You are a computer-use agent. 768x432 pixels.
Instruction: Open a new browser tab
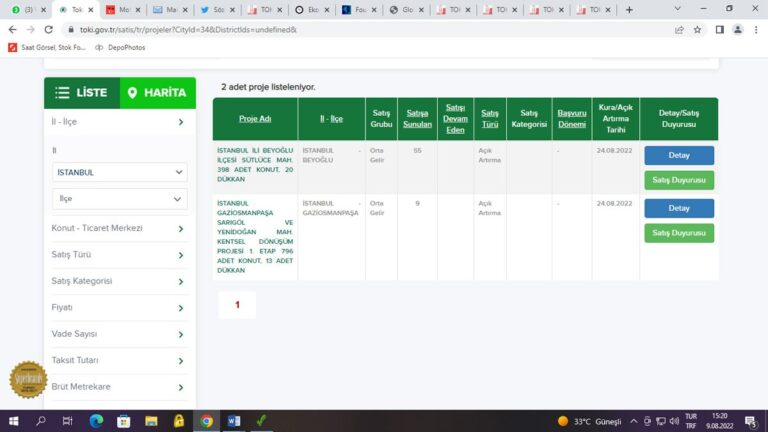click(x=629, y=10)
